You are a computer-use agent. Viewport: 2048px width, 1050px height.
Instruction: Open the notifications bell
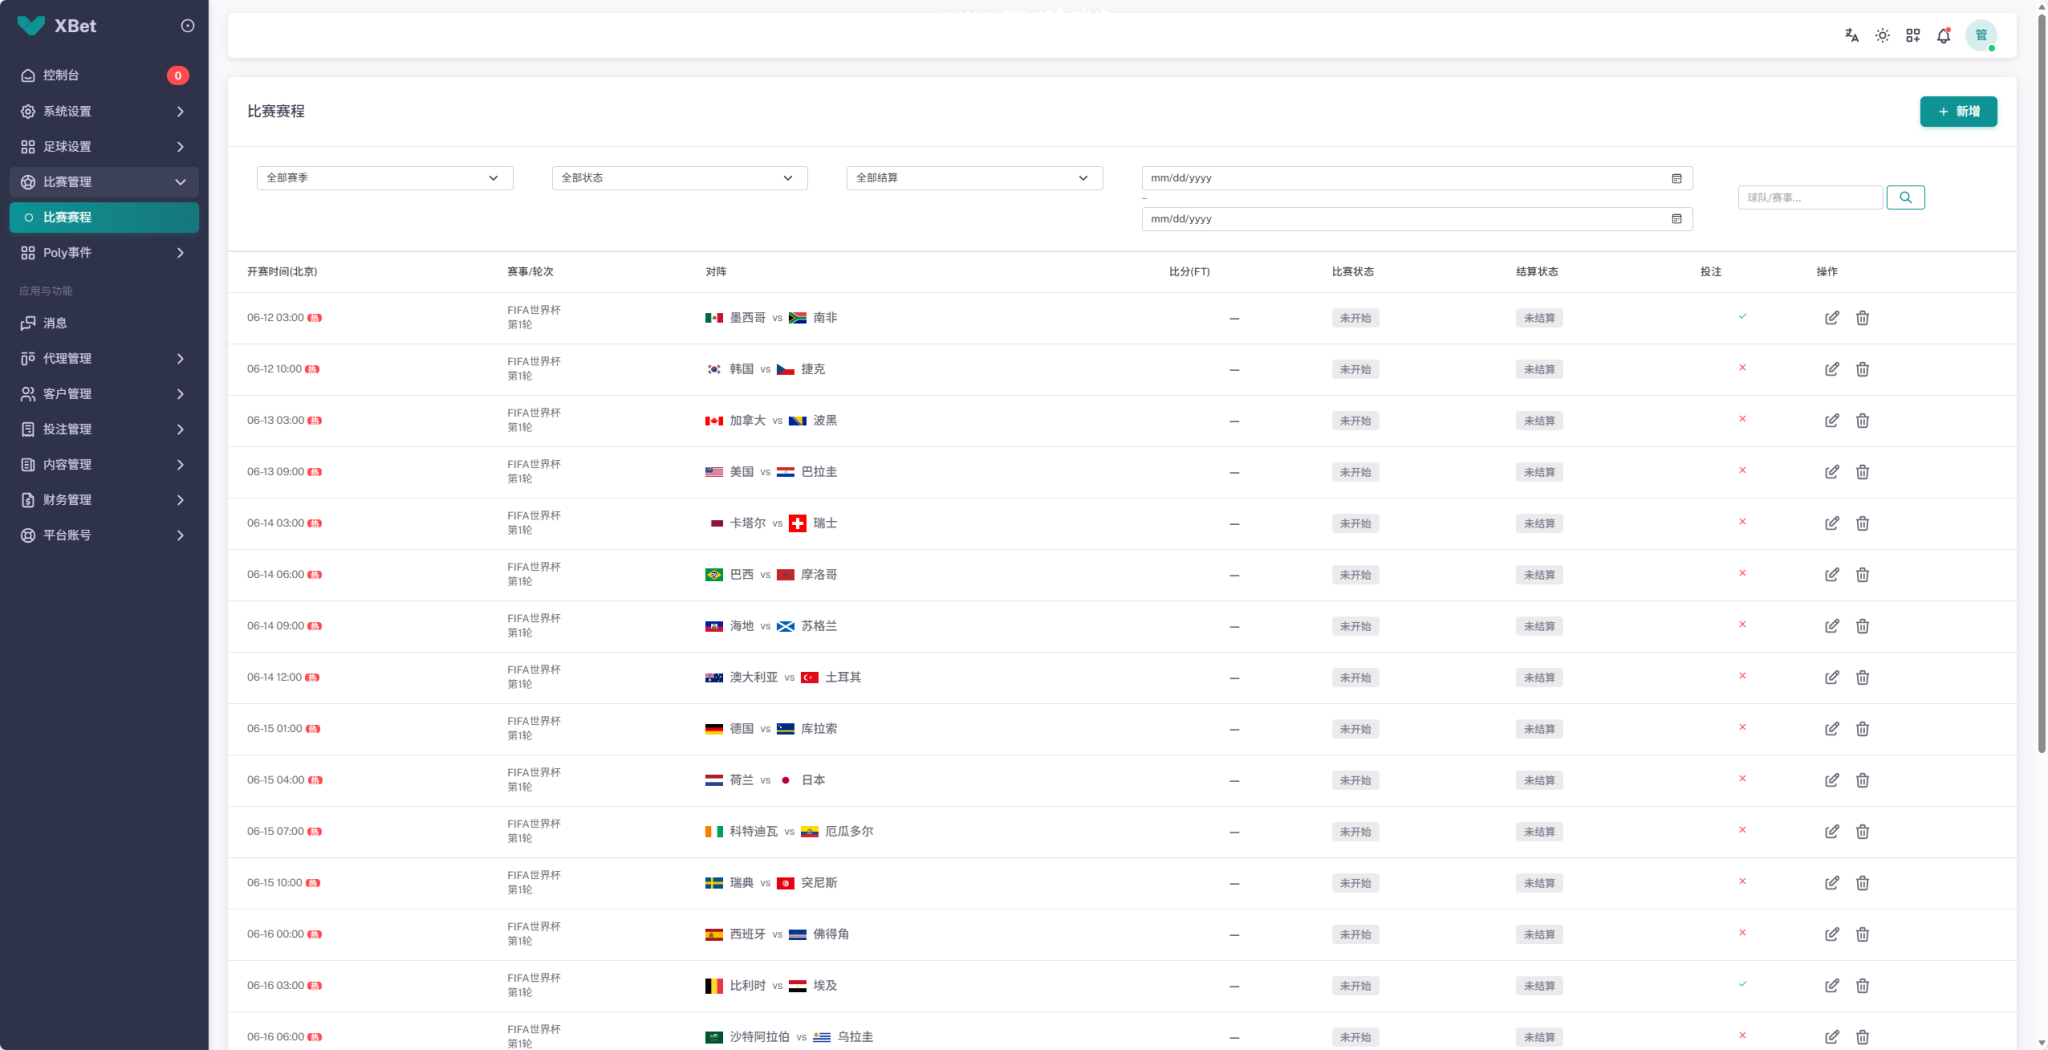pos(1943,35)
